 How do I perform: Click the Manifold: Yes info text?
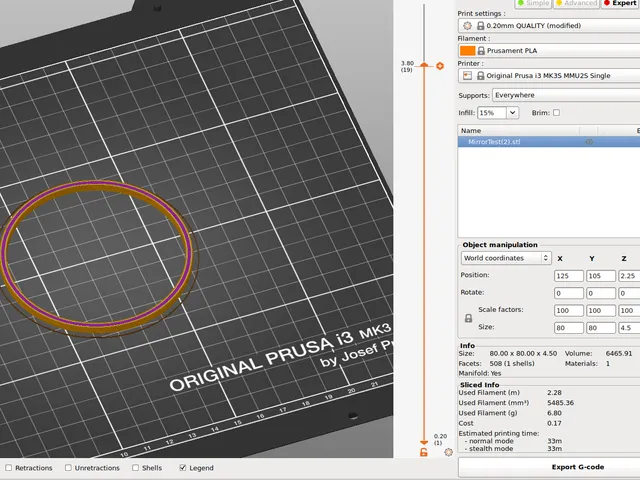(x=480, y=373)
